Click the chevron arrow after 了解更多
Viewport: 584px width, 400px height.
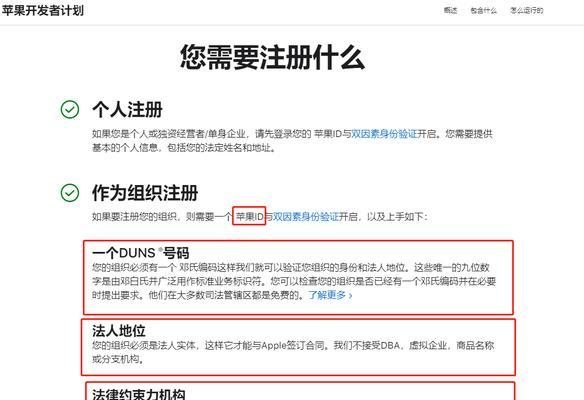(x=350, y=296)
